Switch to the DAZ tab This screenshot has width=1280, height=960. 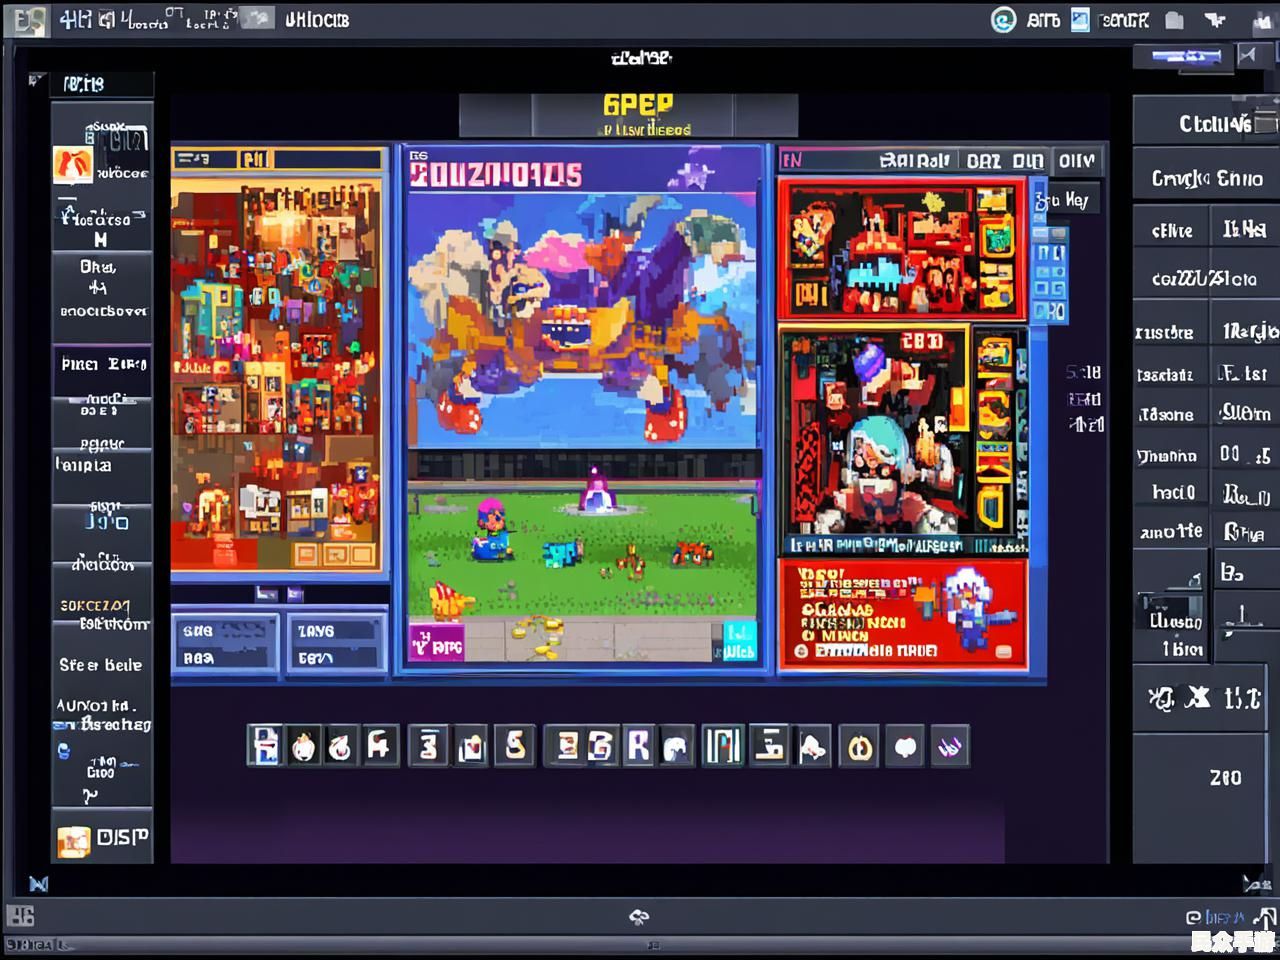click(x=983, y=161)
